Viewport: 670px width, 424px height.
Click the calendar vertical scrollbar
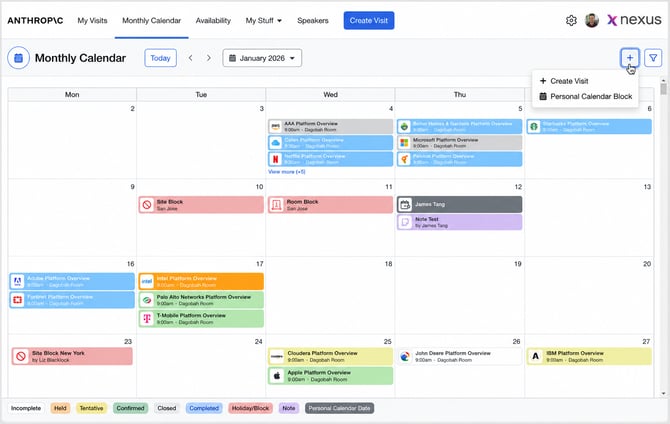tap(663, 237)
